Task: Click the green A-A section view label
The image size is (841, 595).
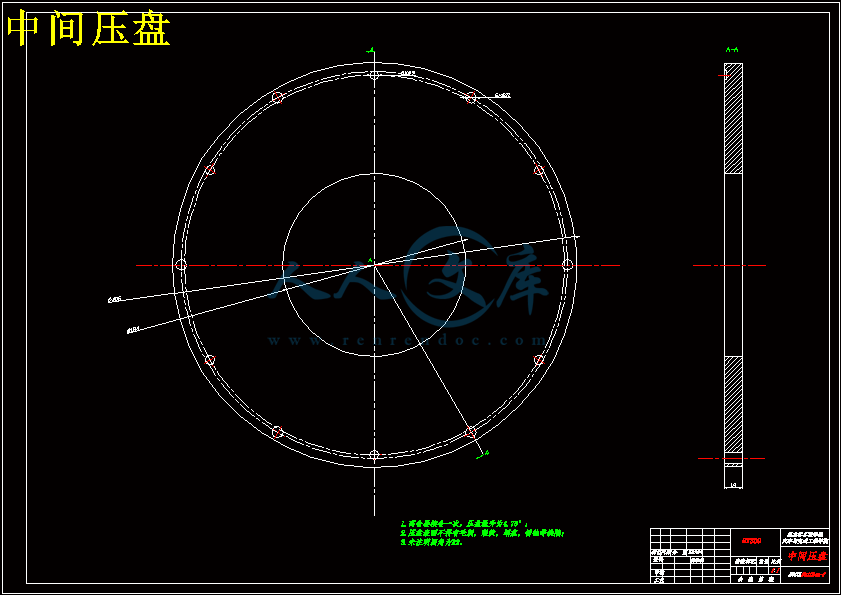Action: (x=732, y=49)
